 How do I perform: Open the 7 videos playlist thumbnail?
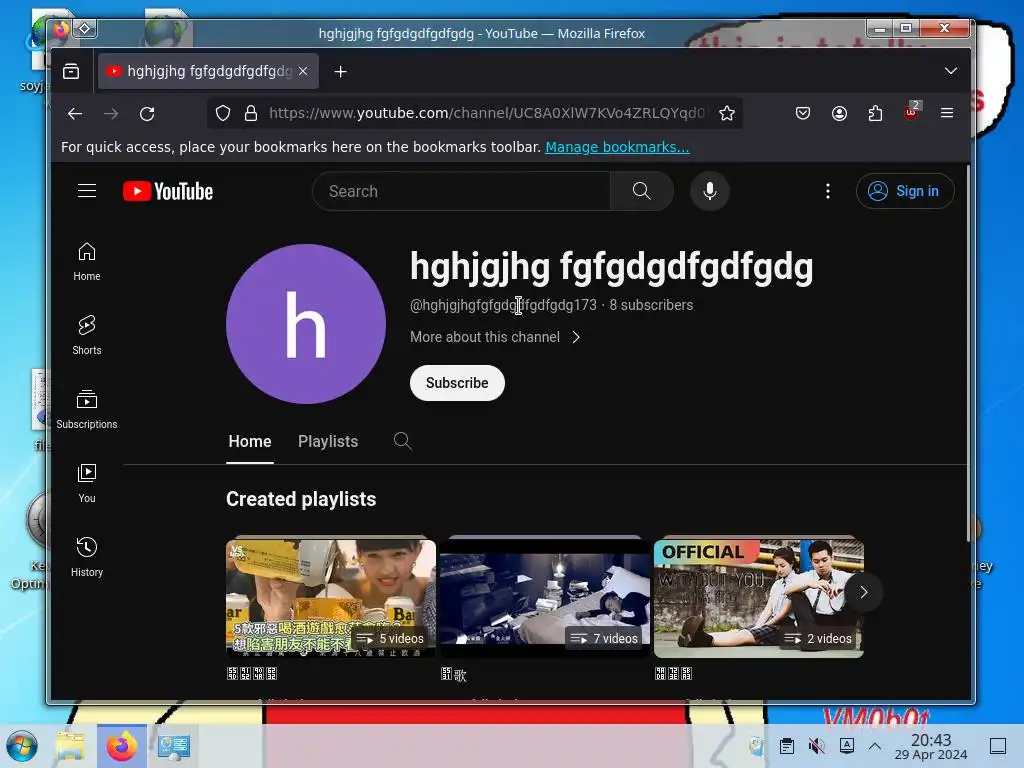tap(545, 596)
